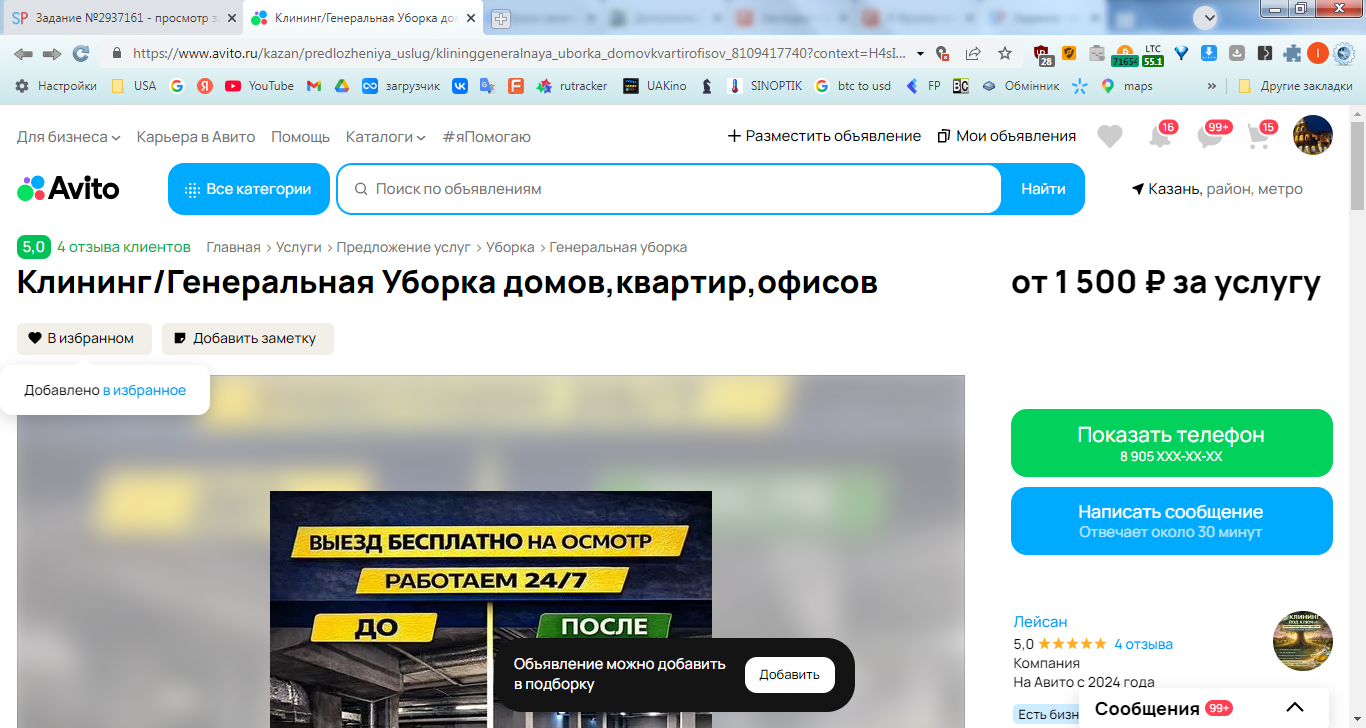Click Добавить заметку button
The width and height of the screenshot is (1366, 728).
tap(248, 339)
